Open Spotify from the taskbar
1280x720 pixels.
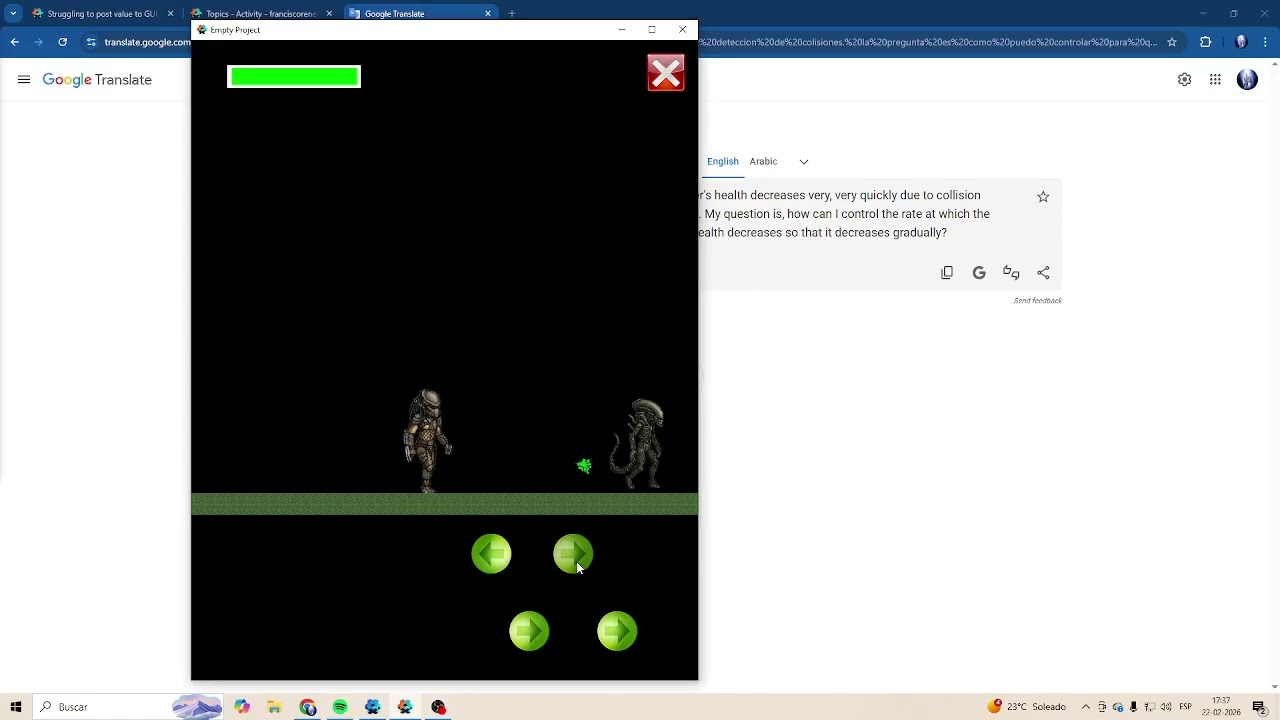pyautogui.click(x=340, y=707)
